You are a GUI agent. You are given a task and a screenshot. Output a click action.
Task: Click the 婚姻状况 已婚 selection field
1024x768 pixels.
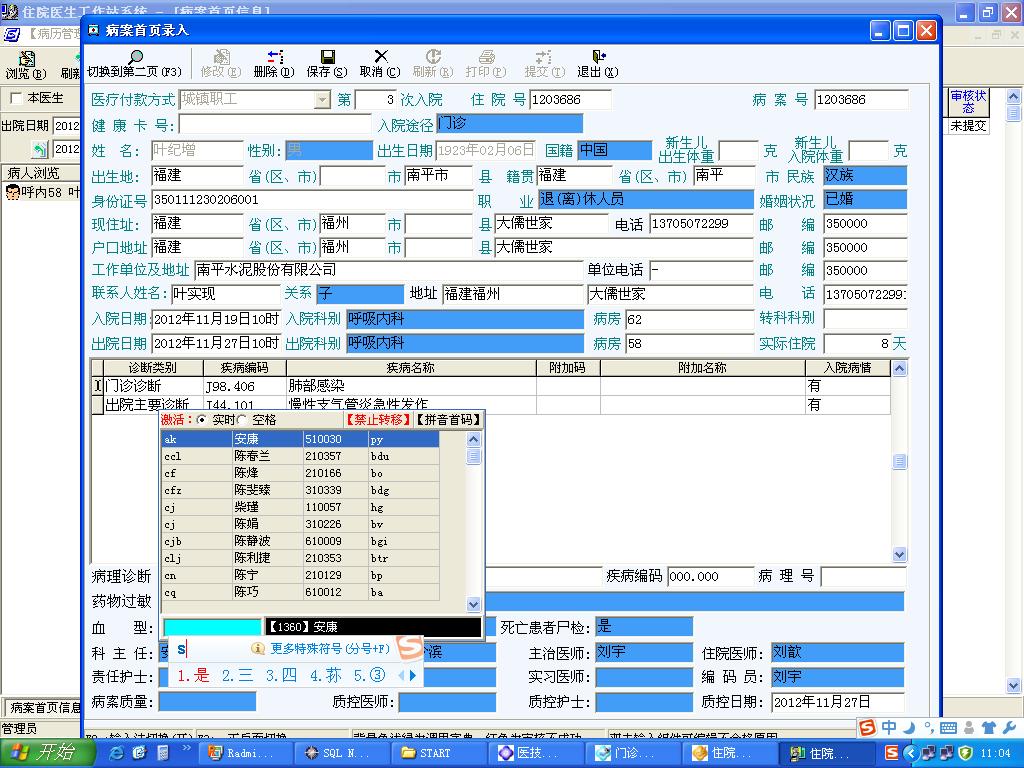(x=865, y=199)
